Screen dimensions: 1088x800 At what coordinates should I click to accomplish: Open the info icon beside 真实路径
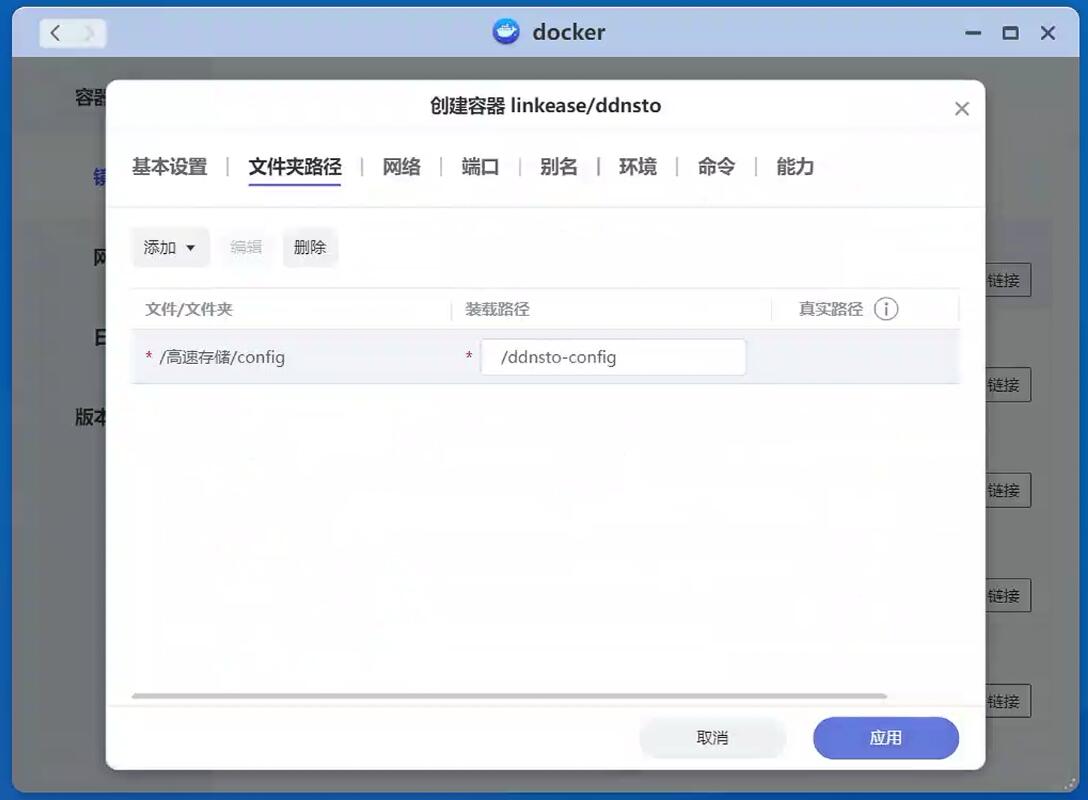pos(885,309)
